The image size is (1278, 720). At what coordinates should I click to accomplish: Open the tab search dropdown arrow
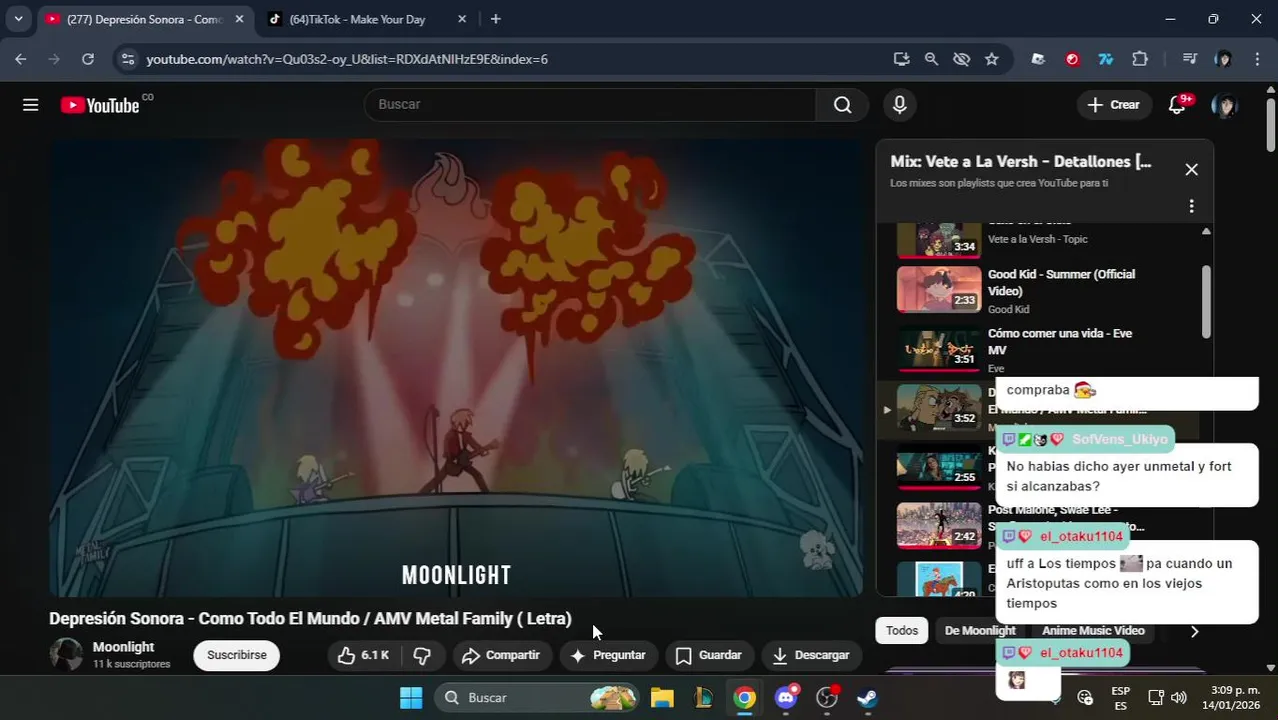[x=18, y=19]
